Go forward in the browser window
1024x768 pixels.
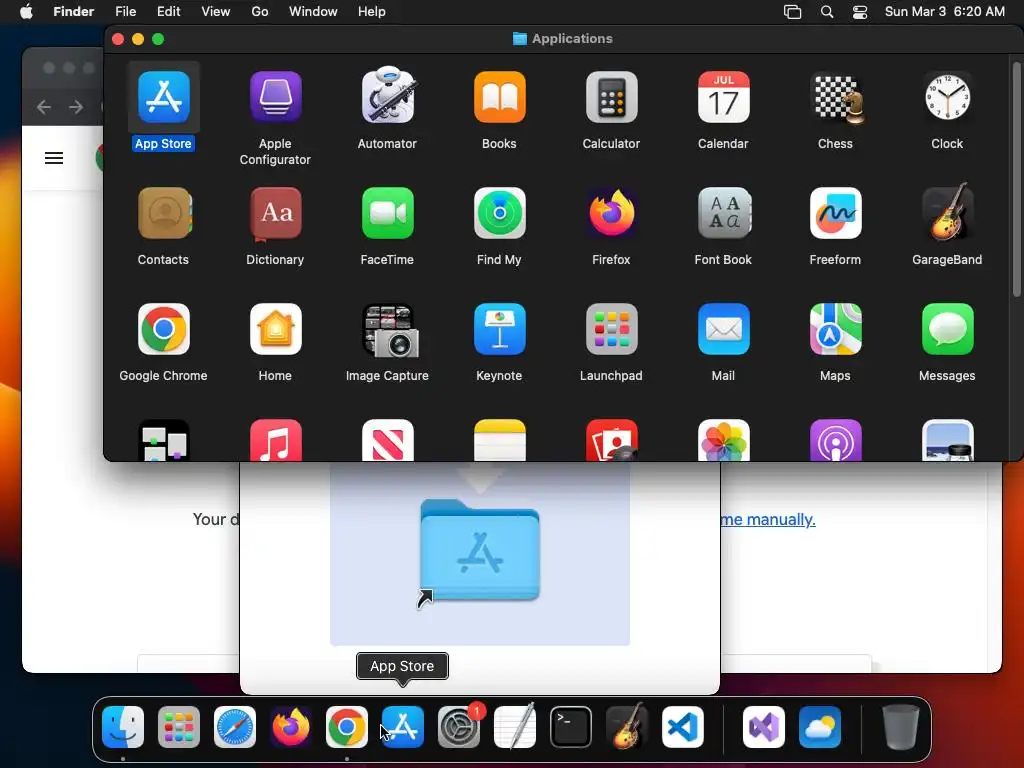point(76,106)
